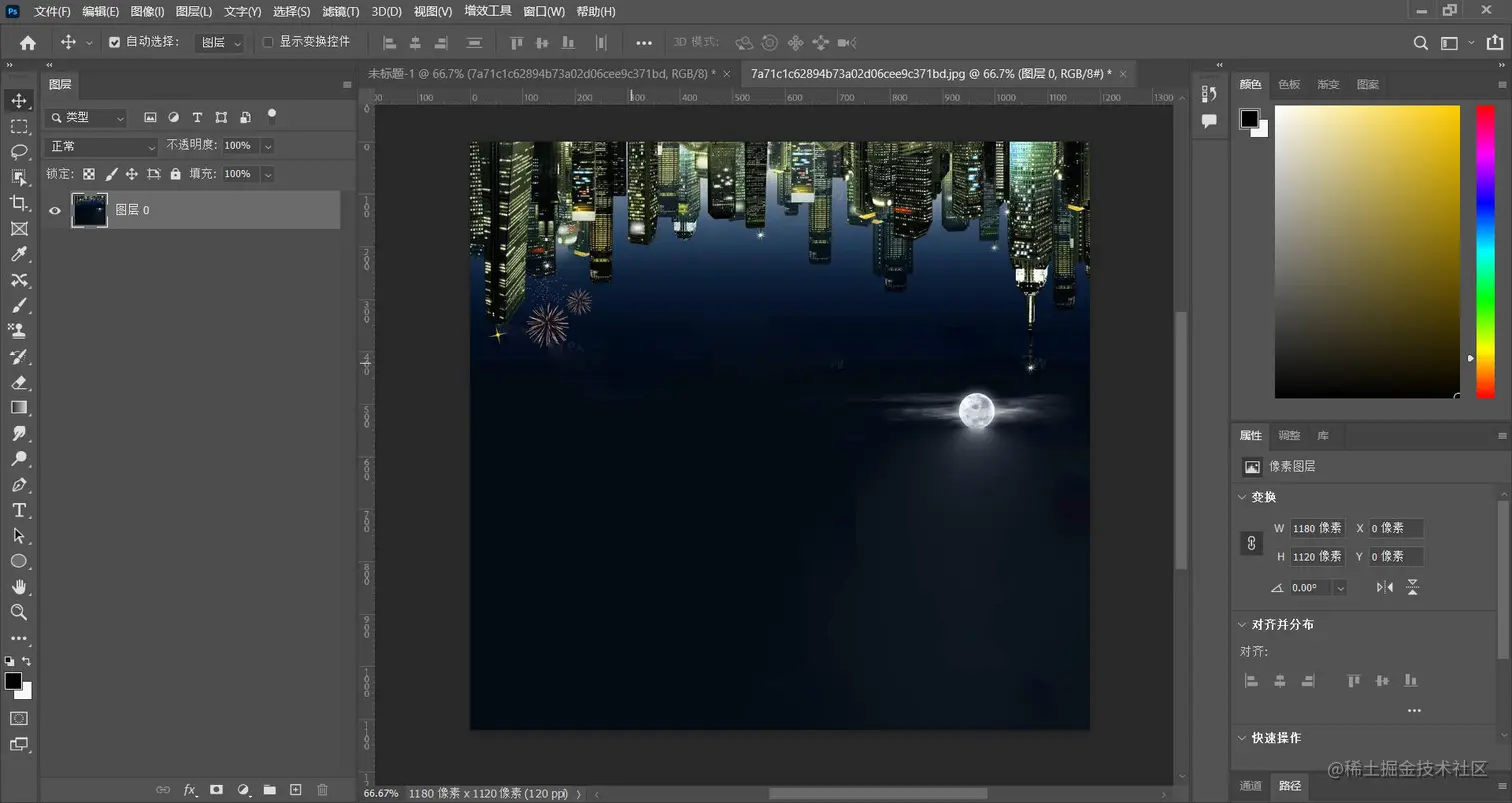This screenshot has width=1512, height=803.
Task: Click the 图层 0 layer thumbnail
Action: 89,210
